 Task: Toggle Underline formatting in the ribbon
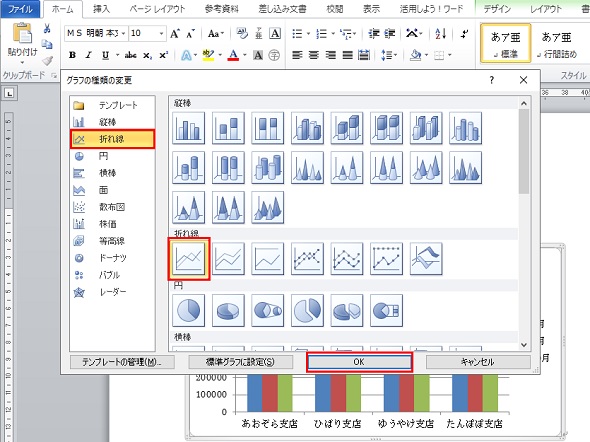(x=105, y=55)
